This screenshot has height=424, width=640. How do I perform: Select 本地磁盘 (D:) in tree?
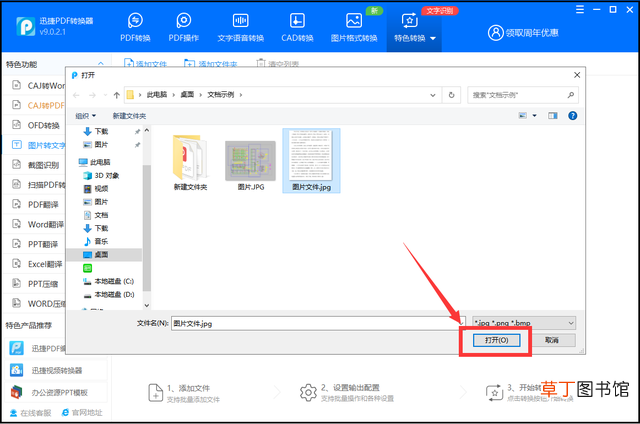[109, 294]
